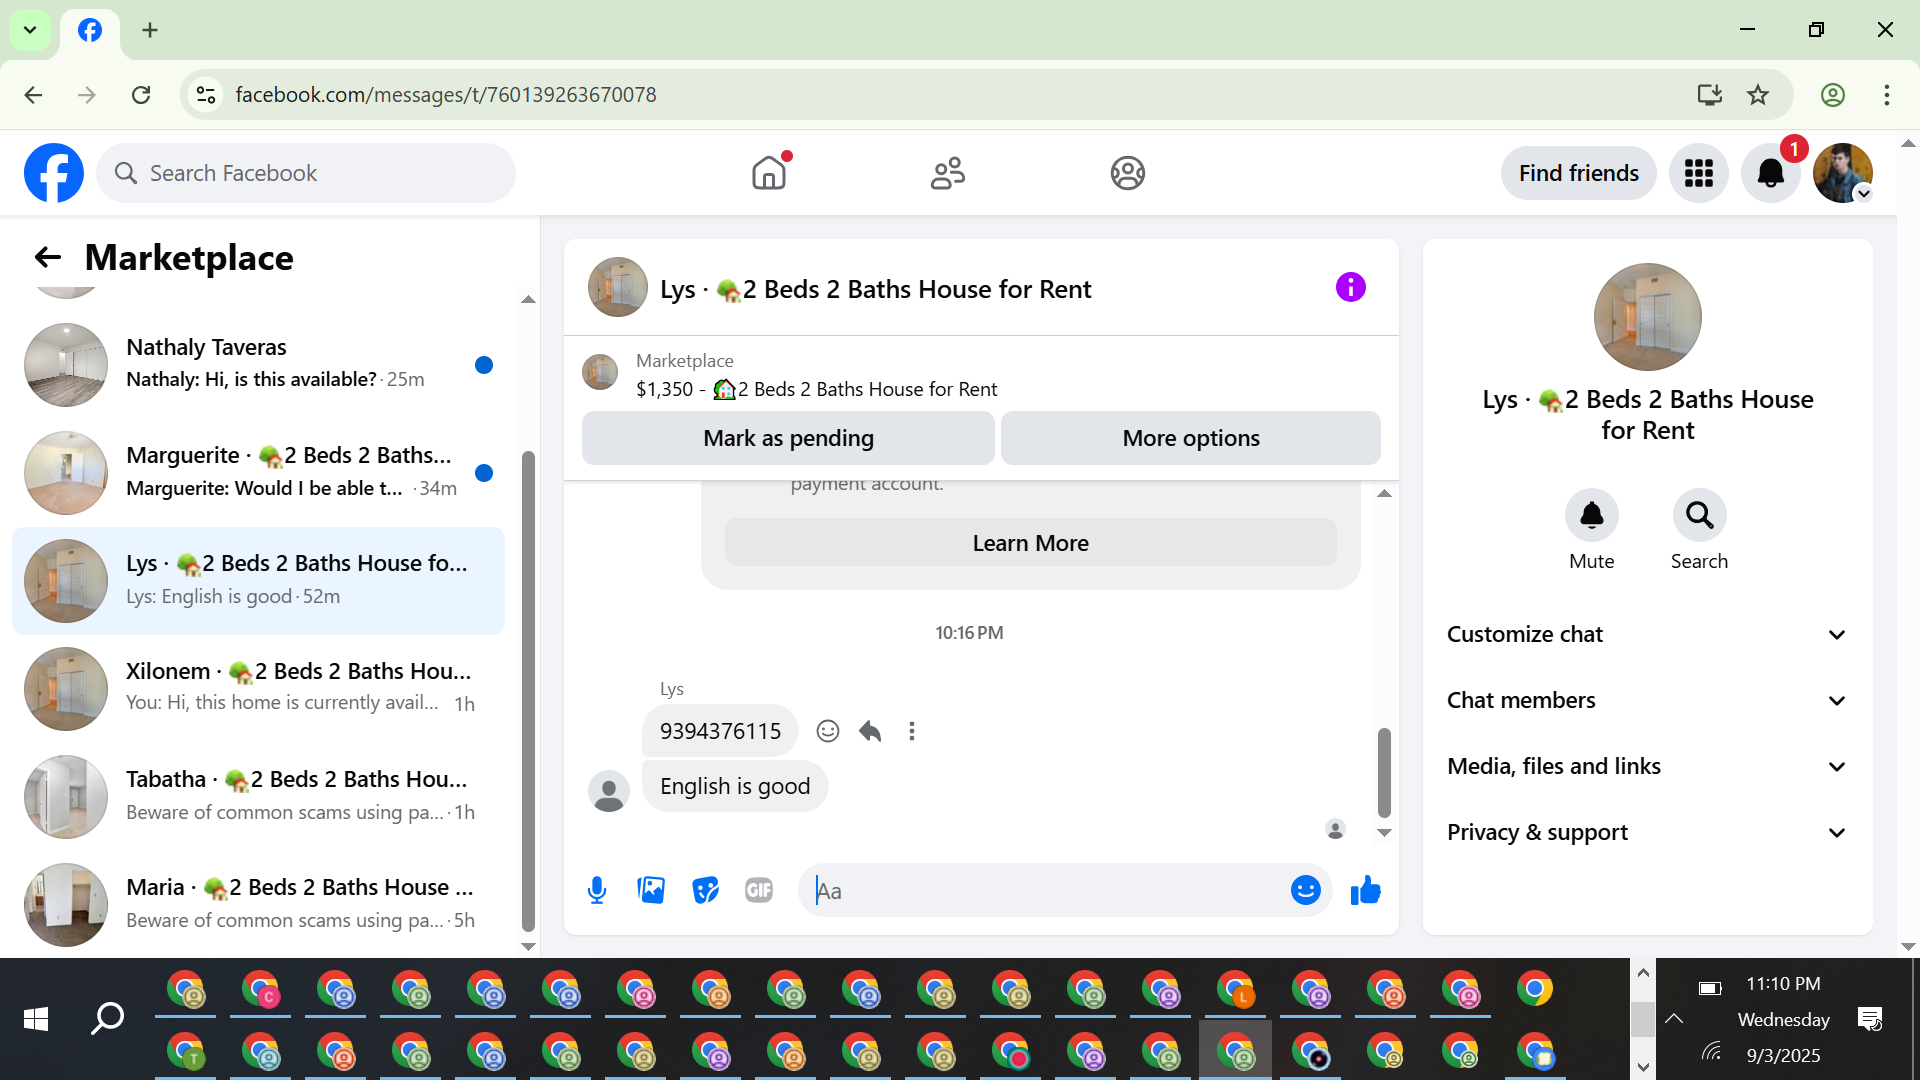Open the $1,350 Marketplace listing link
This screenshot has width=1920, height=1080.
pyautogui.click(x=816, y=389)
